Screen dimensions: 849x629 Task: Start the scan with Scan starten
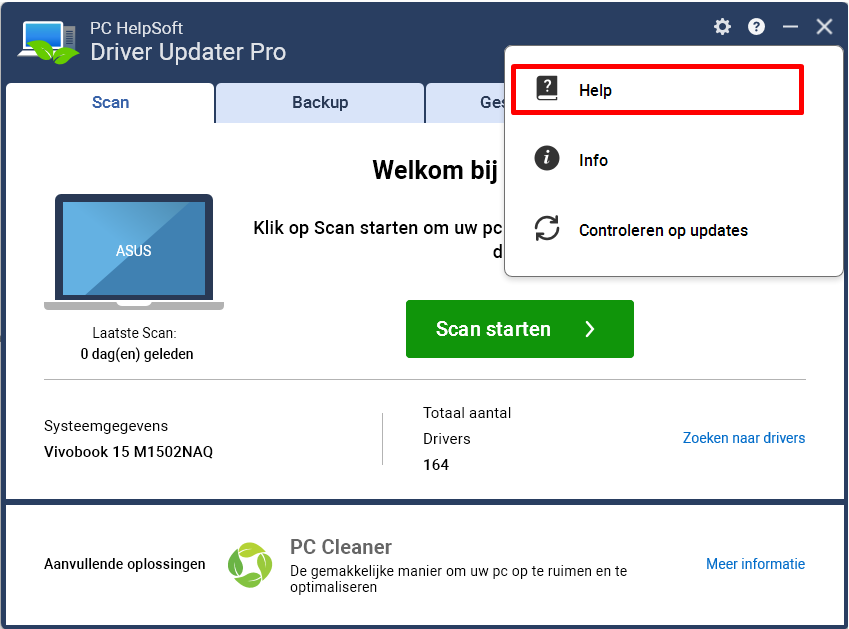coord(520,329)
